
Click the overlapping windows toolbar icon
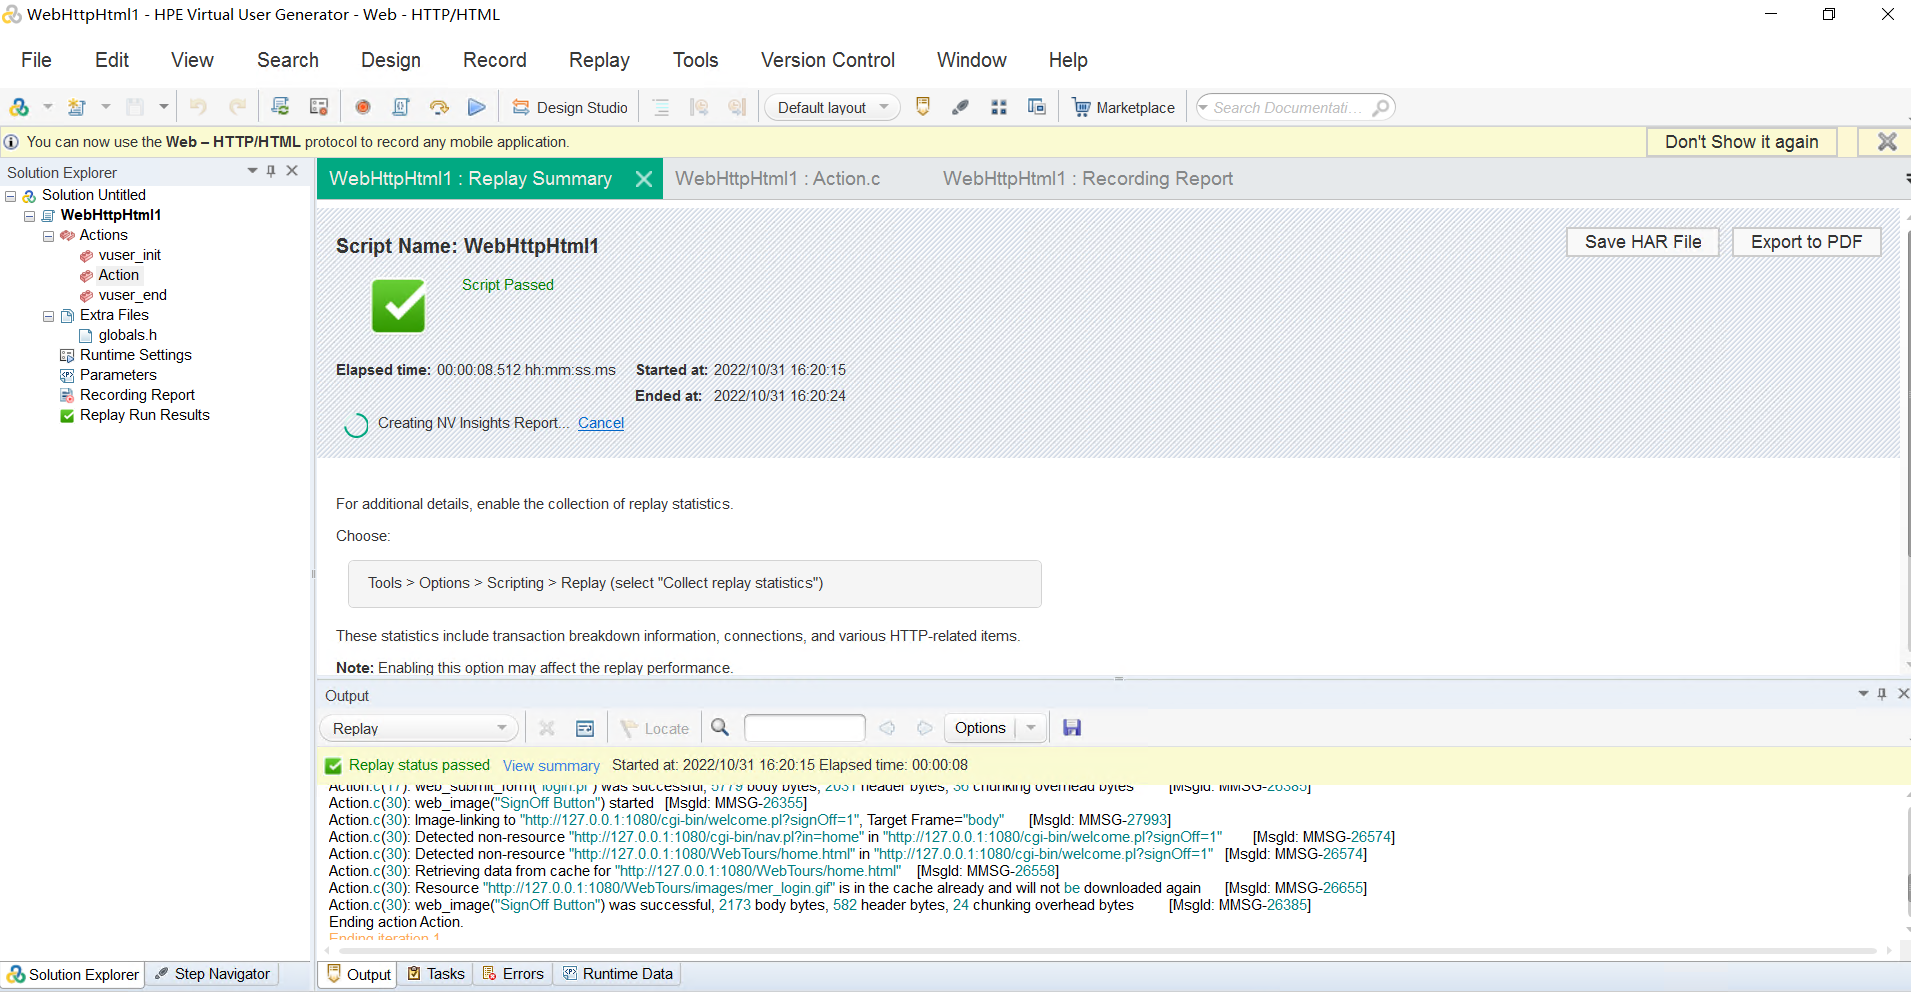(x=1036, y=106)
